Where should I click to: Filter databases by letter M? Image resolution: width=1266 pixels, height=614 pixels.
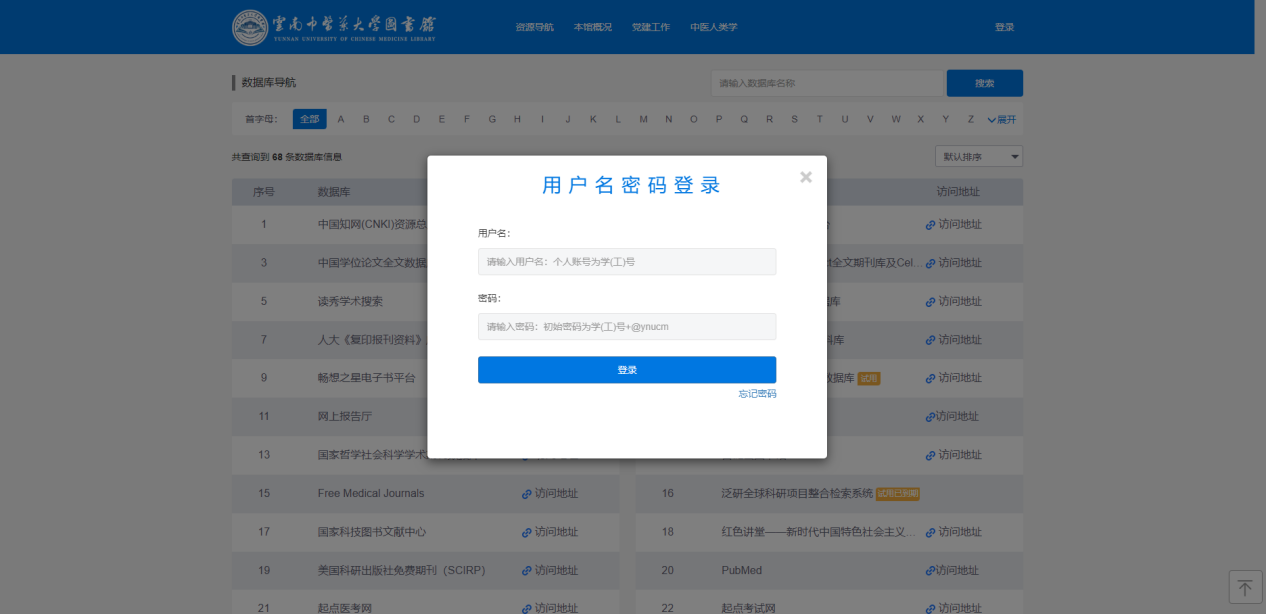[x=643, y=120]
